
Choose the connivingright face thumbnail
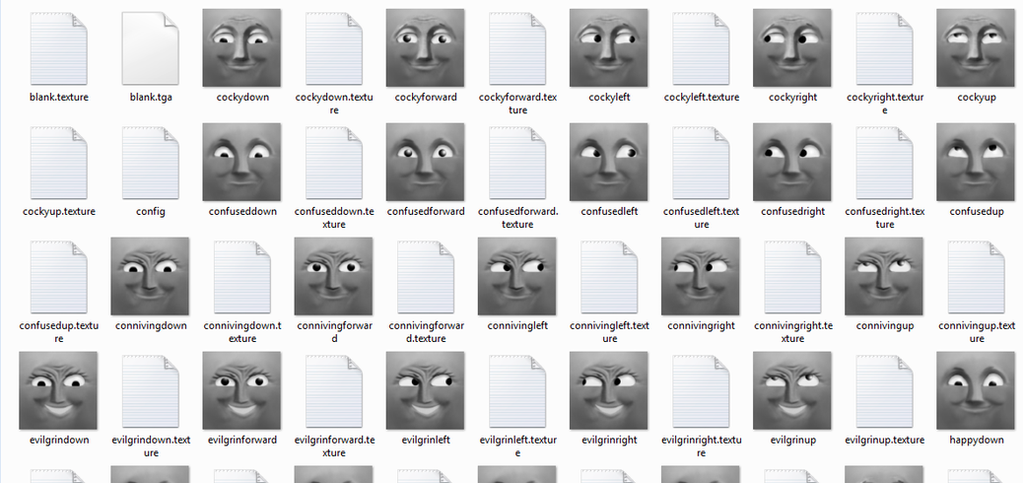click(x=700, y=276)
